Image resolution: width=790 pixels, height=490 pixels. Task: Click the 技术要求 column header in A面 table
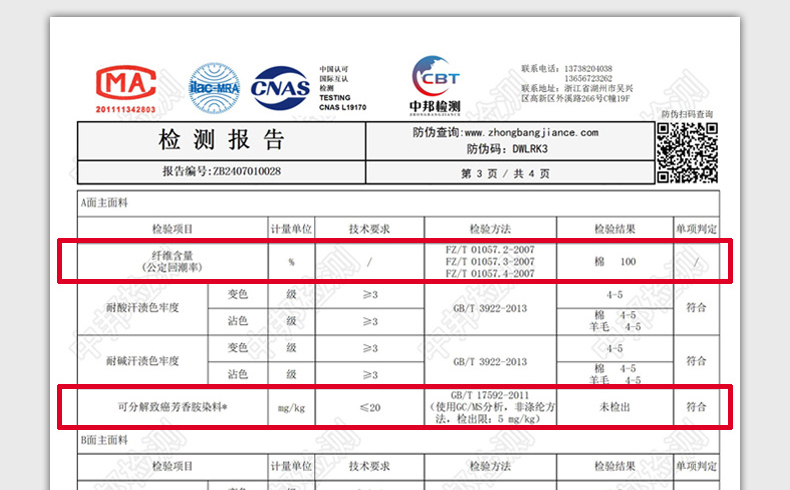(369, 228)
